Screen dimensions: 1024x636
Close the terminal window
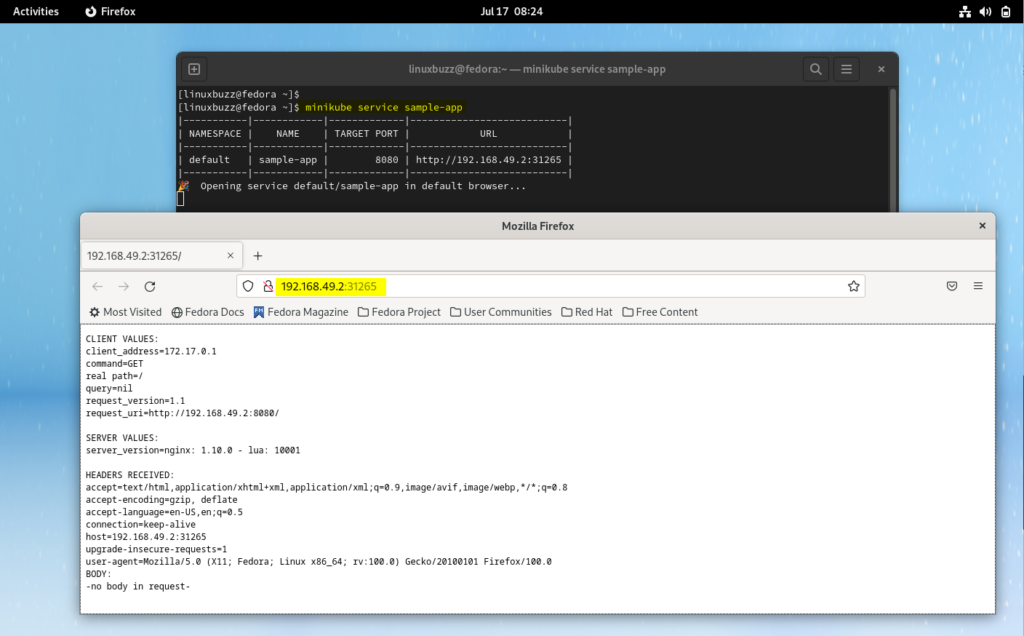[881, 69]
